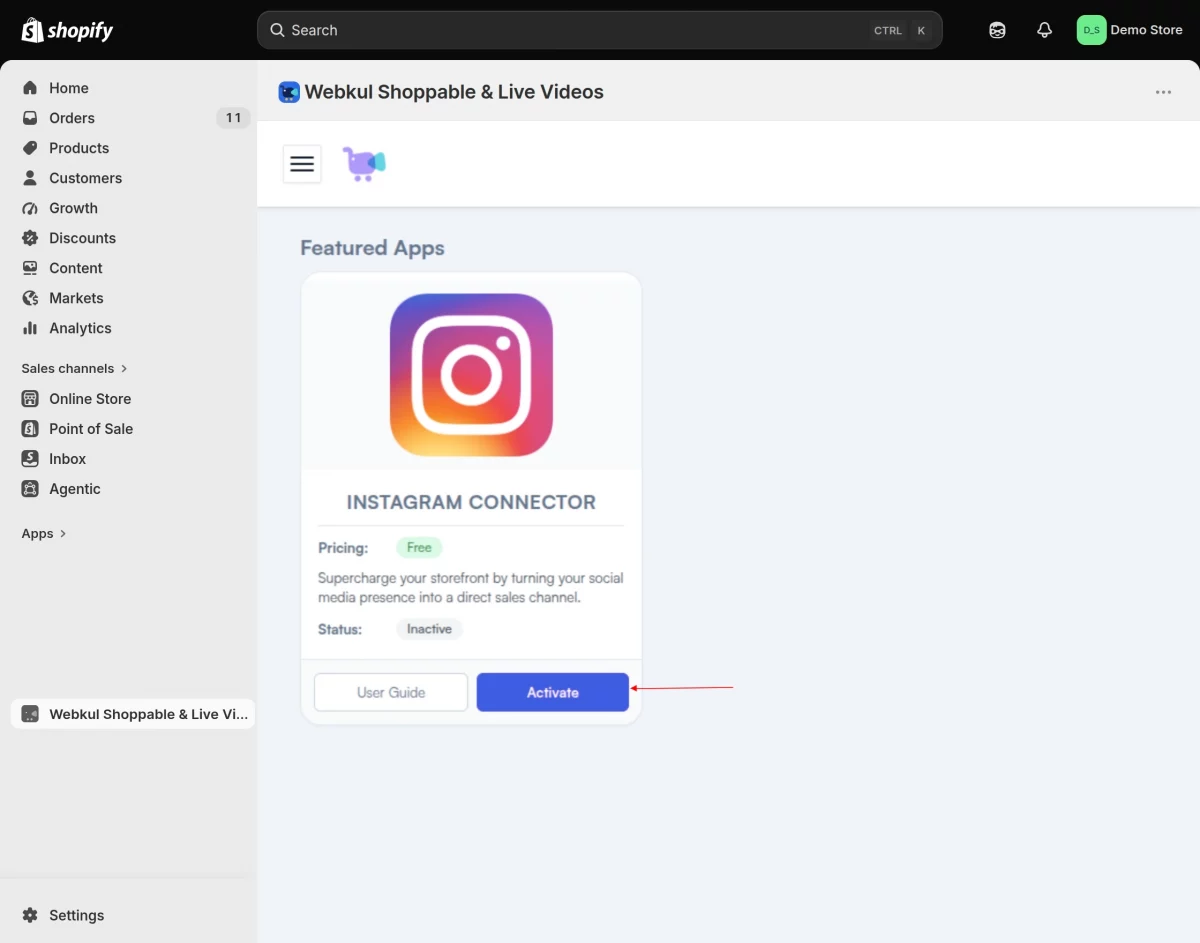Select Webkul Shoppable & Live Videos app entry

pyautogui.click(x=133, y=714)
